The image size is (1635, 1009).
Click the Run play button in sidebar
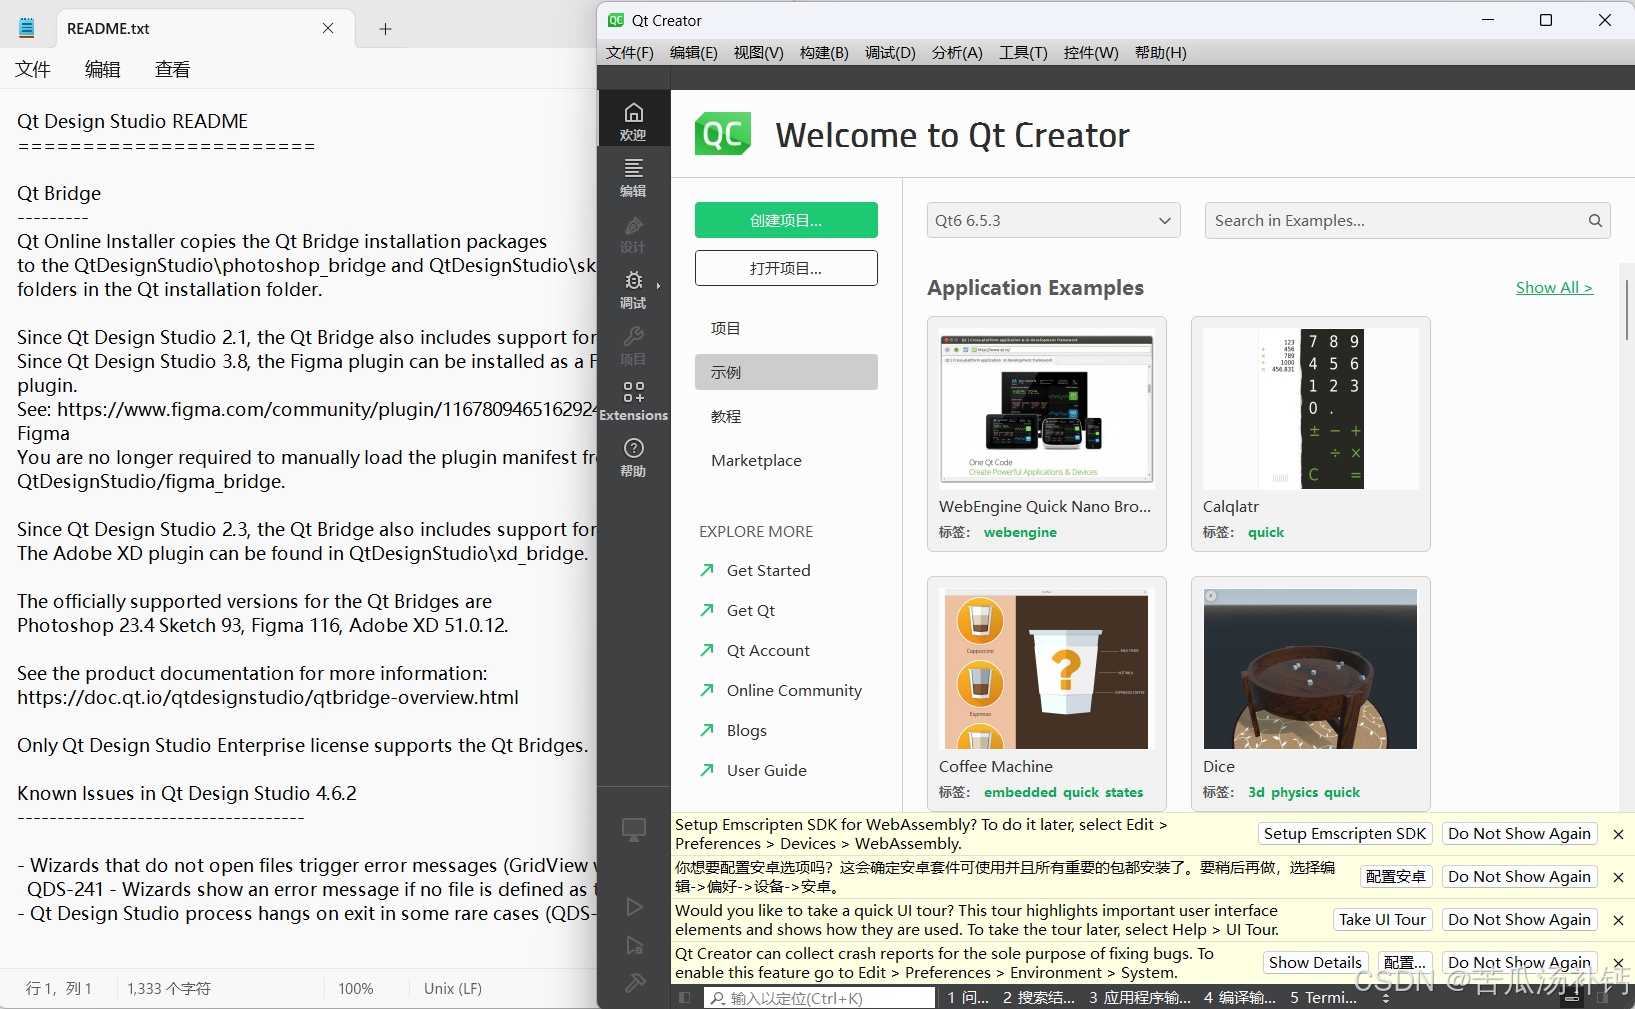tap(634, 907)
